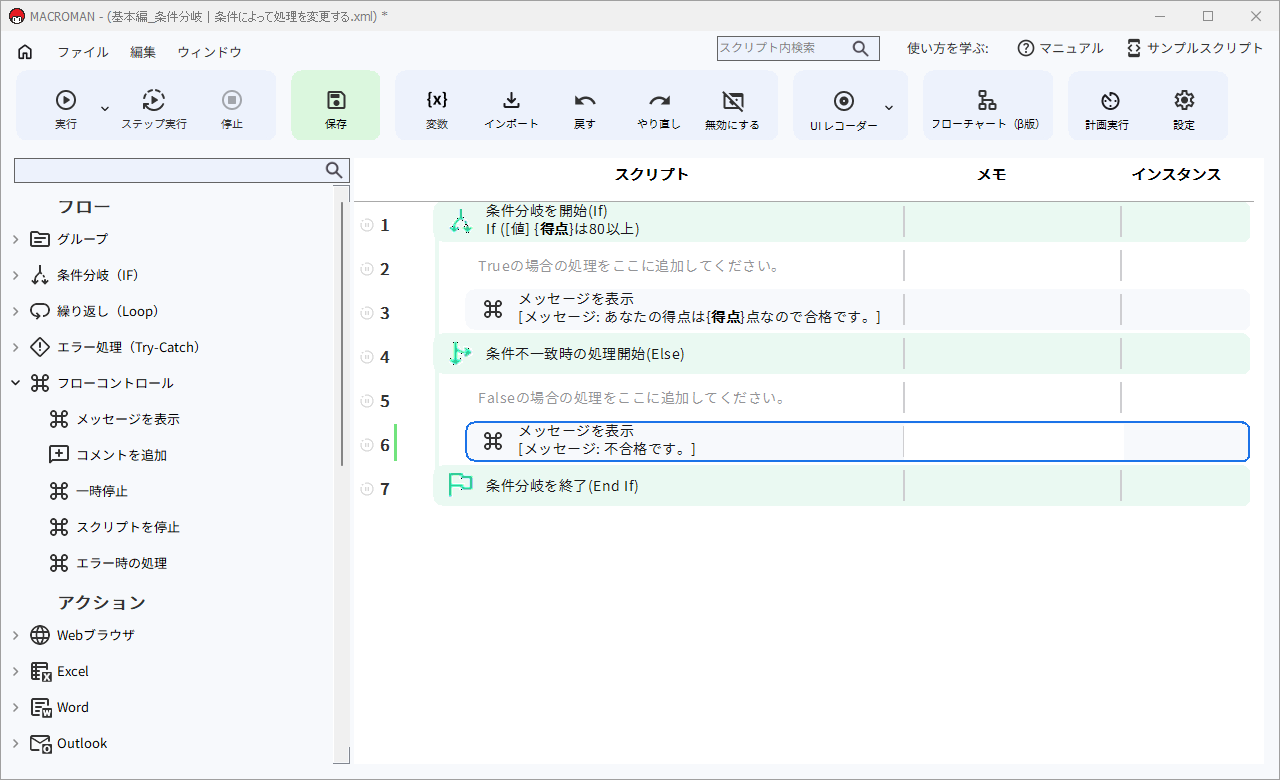Run the script with 実行 button
Screen dimensions: 1280x780
coord(66,109)
